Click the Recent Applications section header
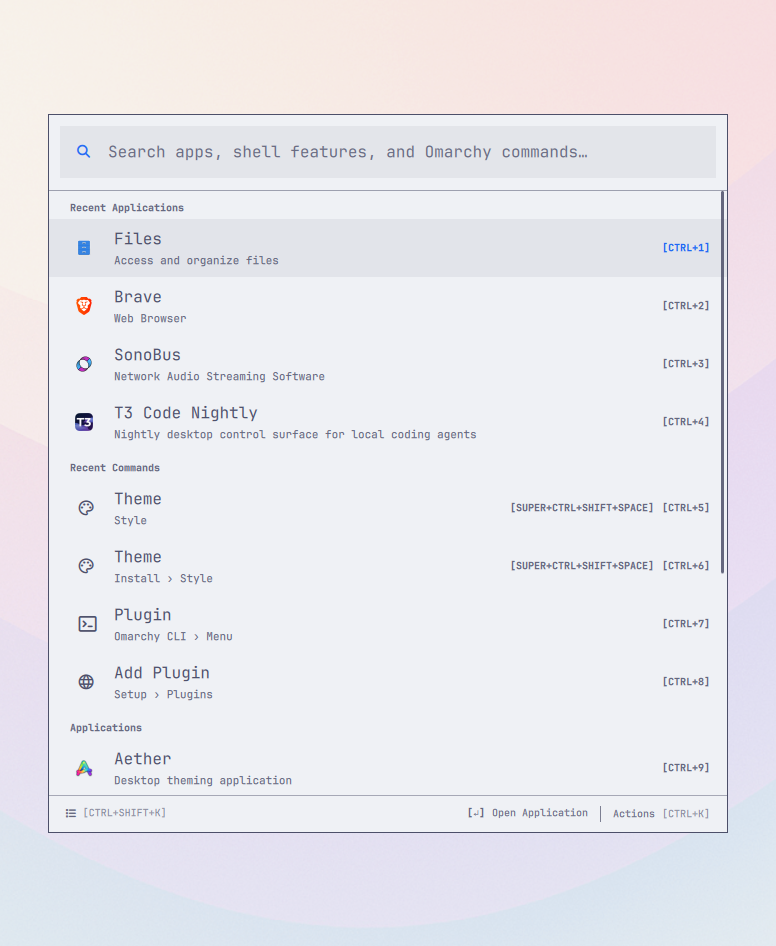This screenshot has width=776, height=946. 127,208
